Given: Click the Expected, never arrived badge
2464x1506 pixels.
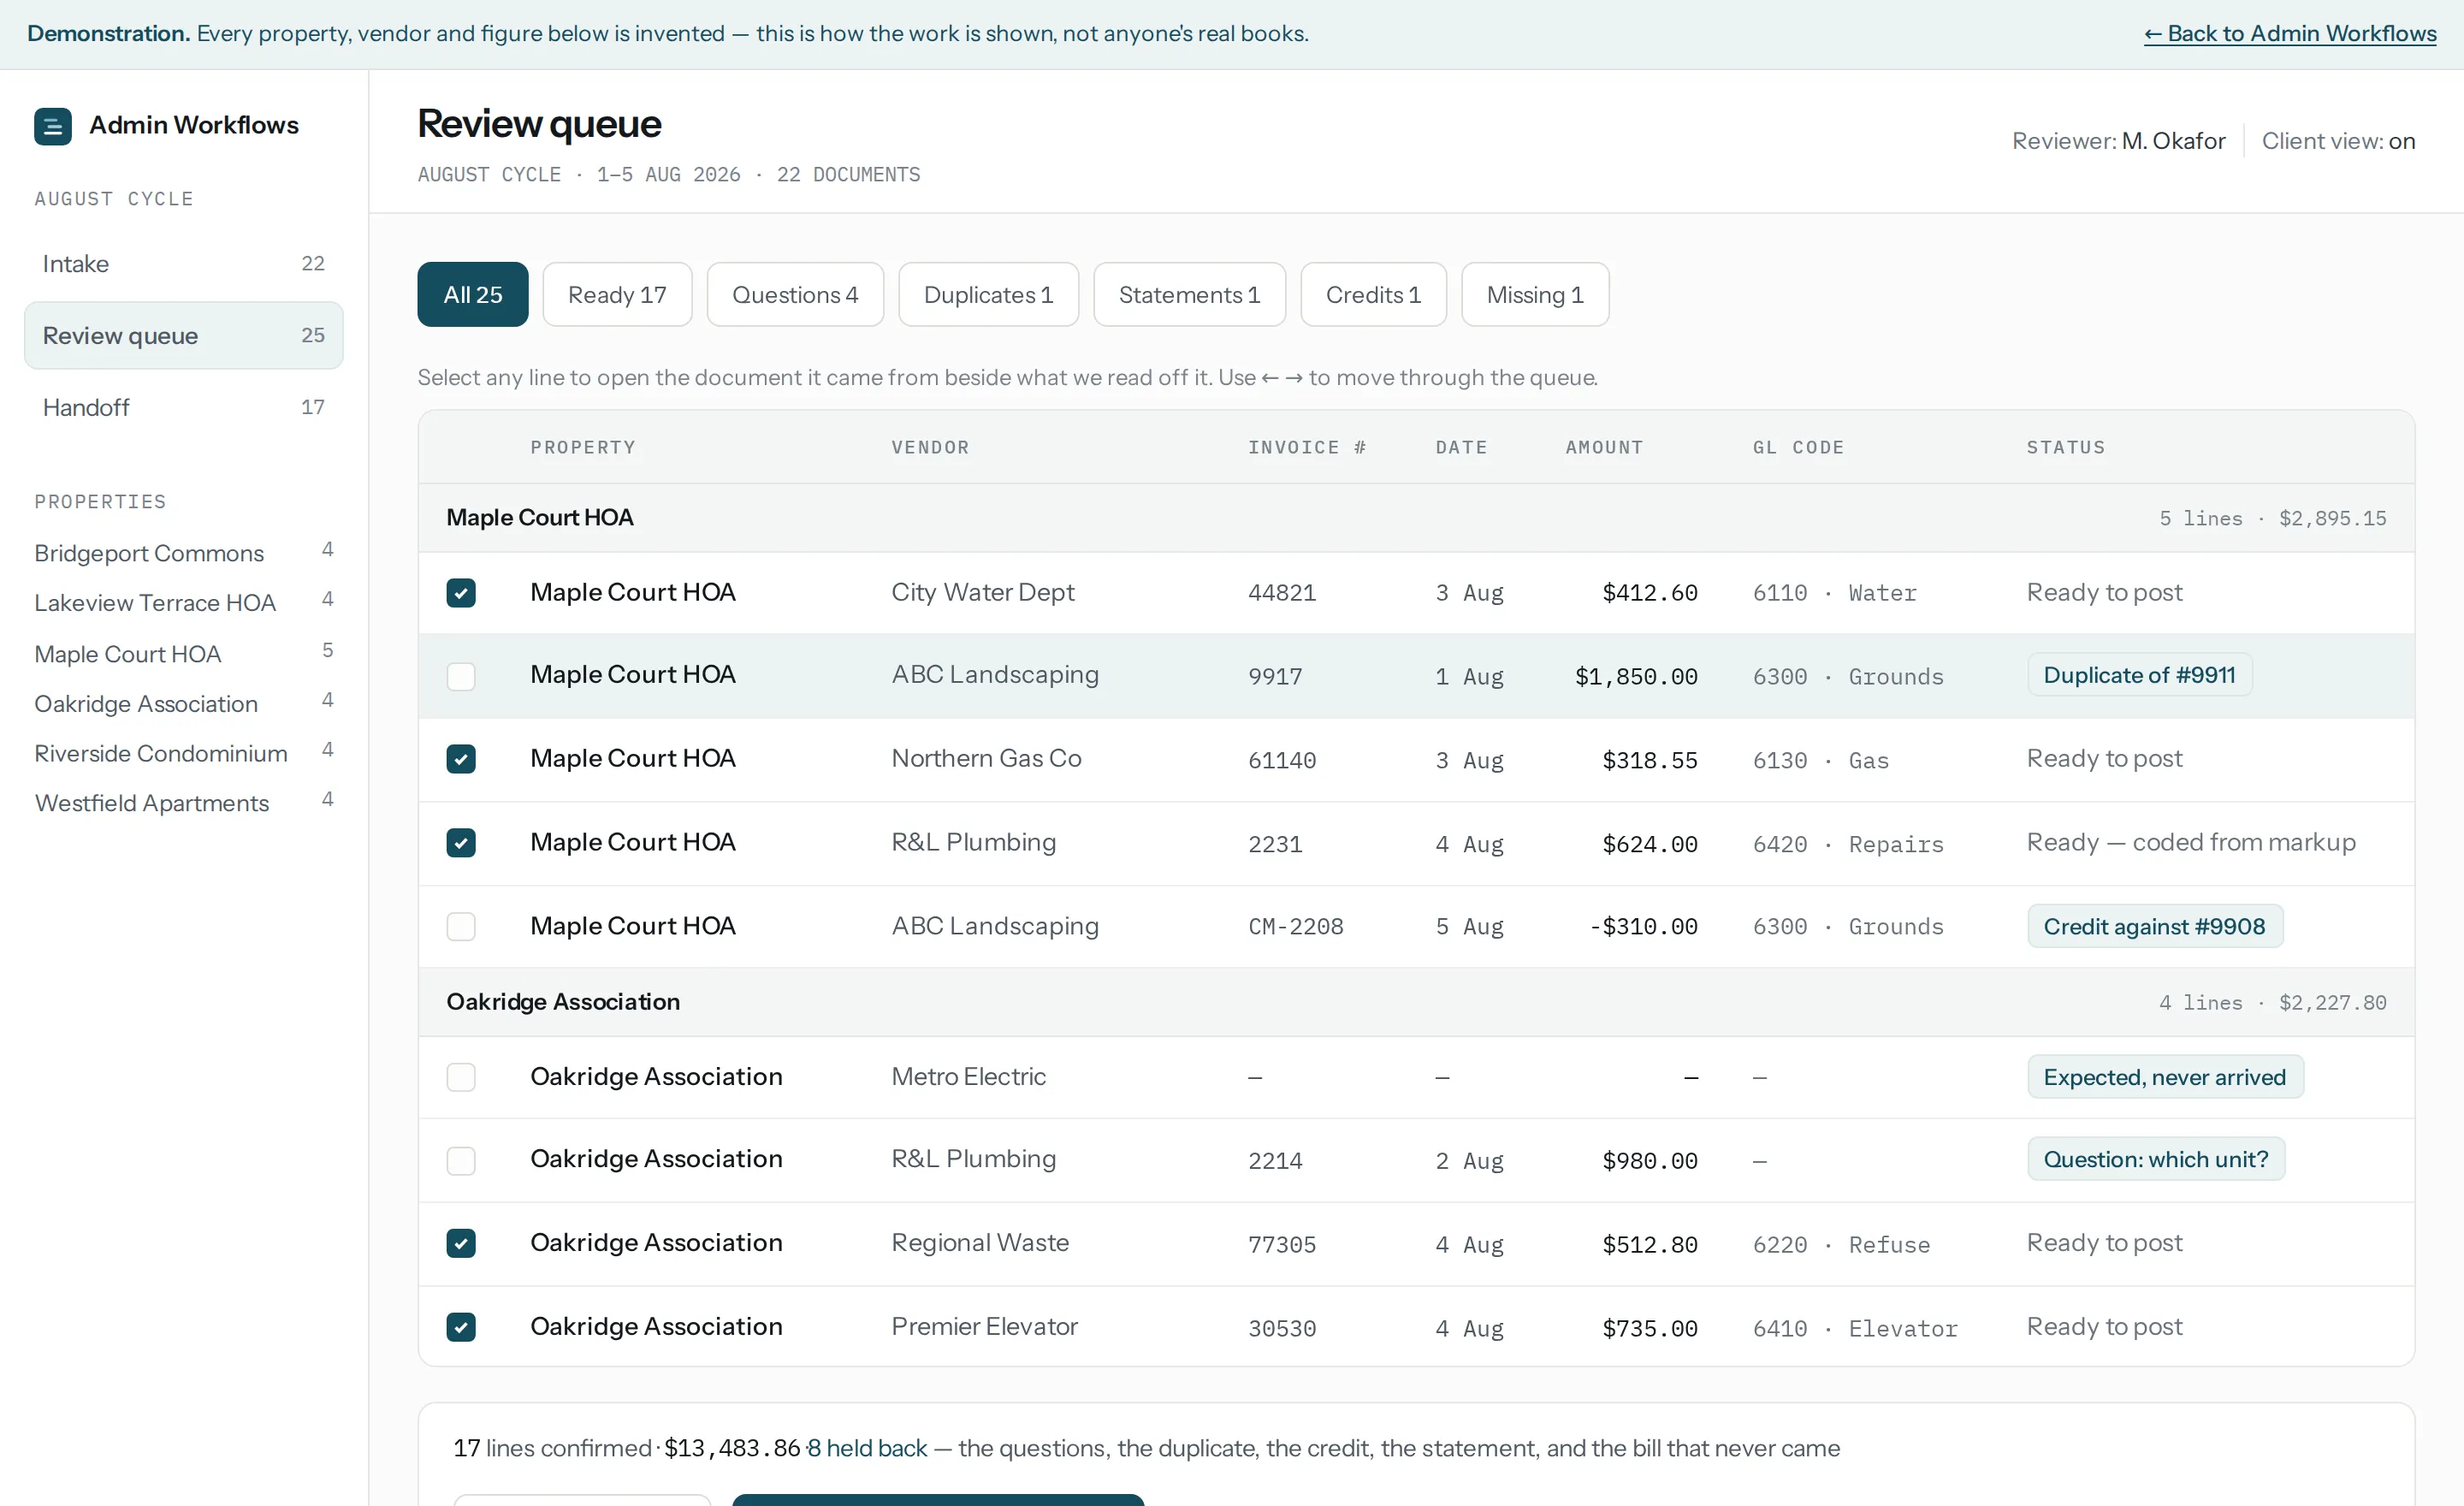Looking at the screenshot, I should coord(2165,1078).
